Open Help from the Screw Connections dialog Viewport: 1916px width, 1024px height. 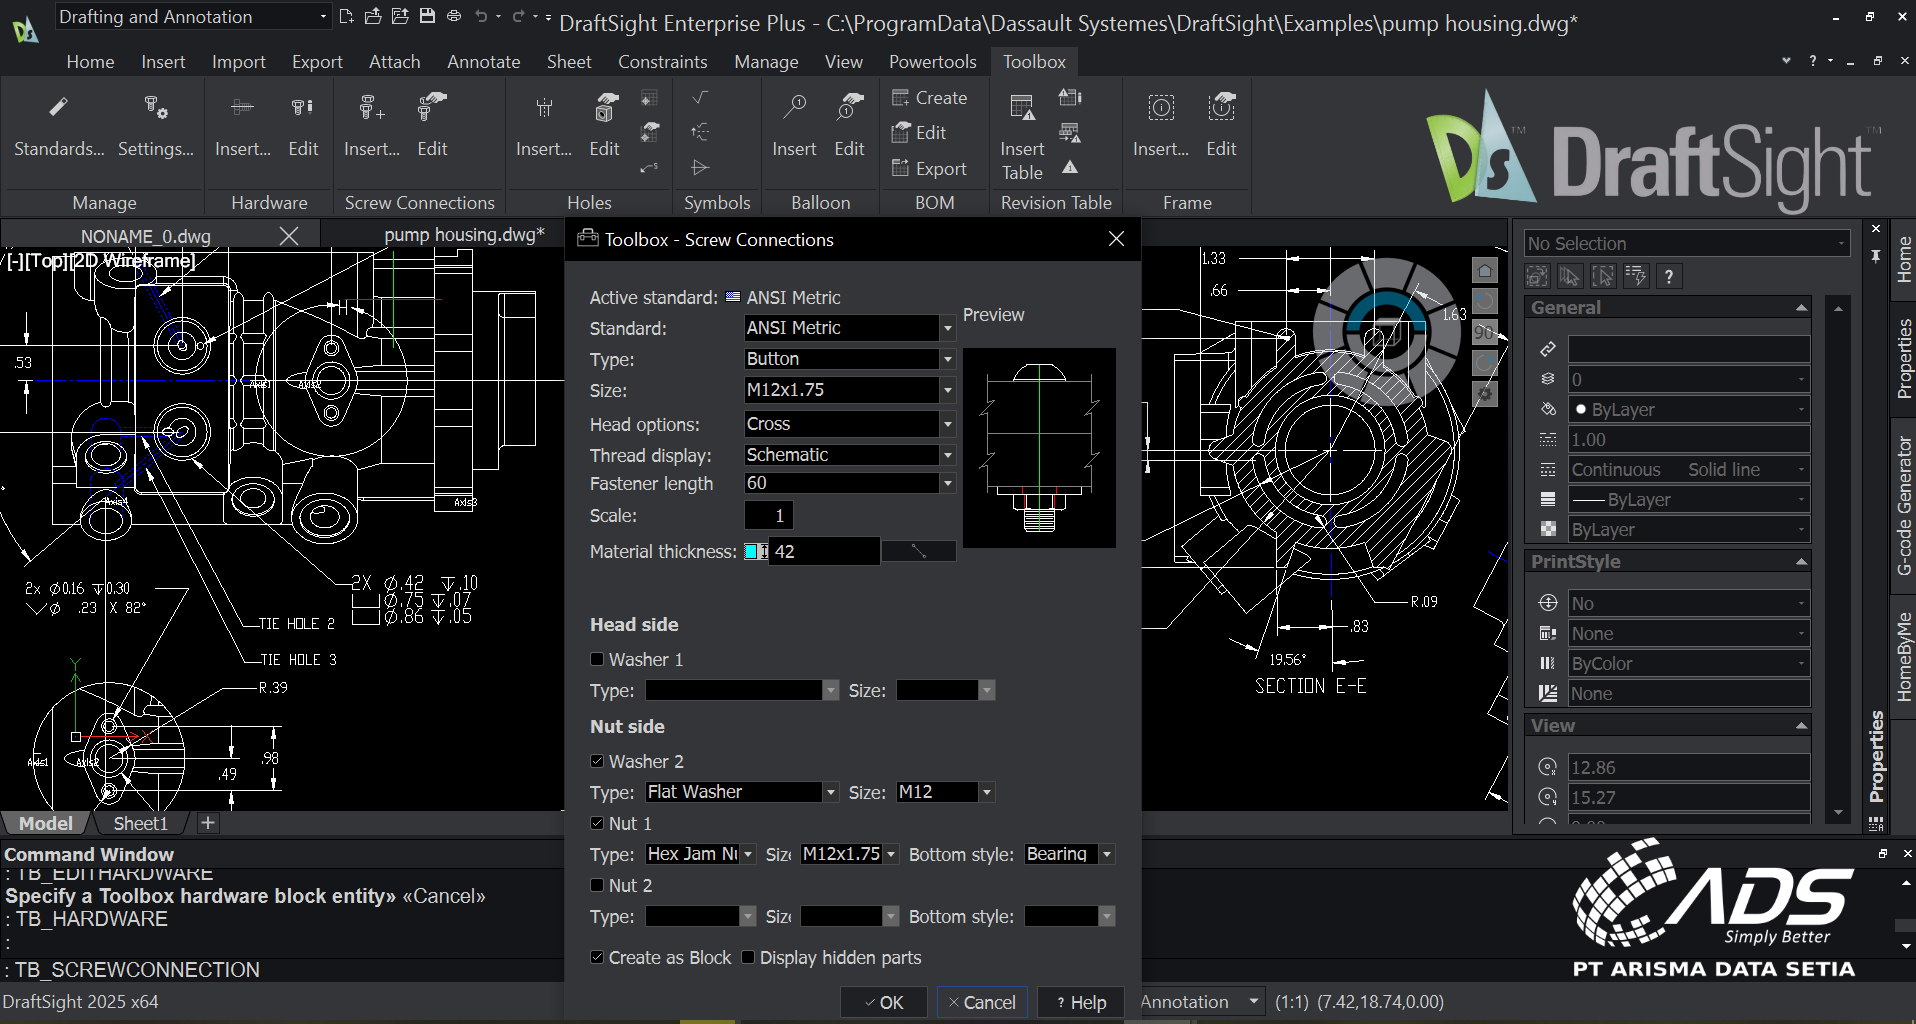point(1079,1001)
